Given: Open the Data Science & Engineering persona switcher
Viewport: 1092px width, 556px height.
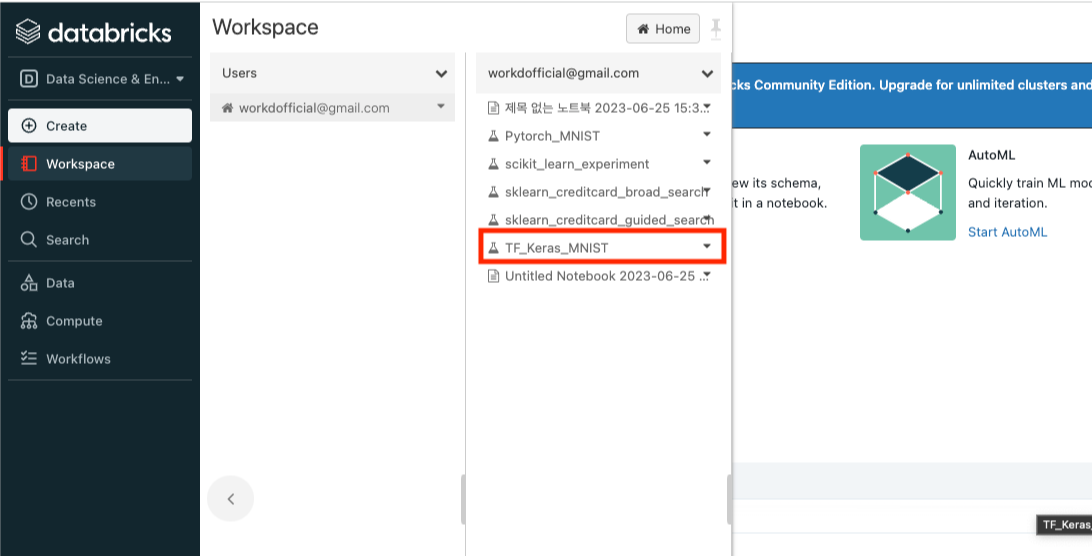Looking at the screenshot, I should (101, 79).
